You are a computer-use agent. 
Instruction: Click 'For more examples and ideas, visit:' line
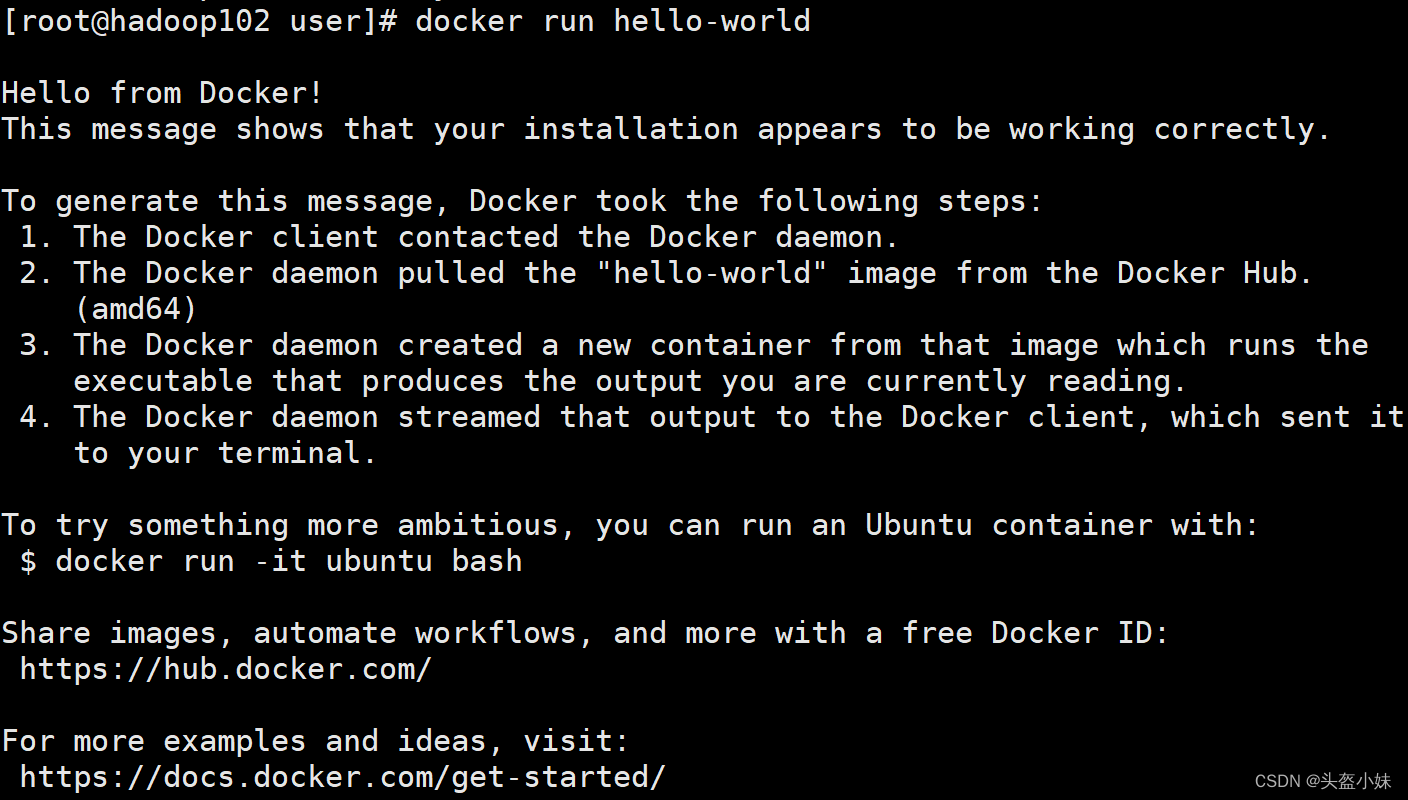(x=316, y=741)
